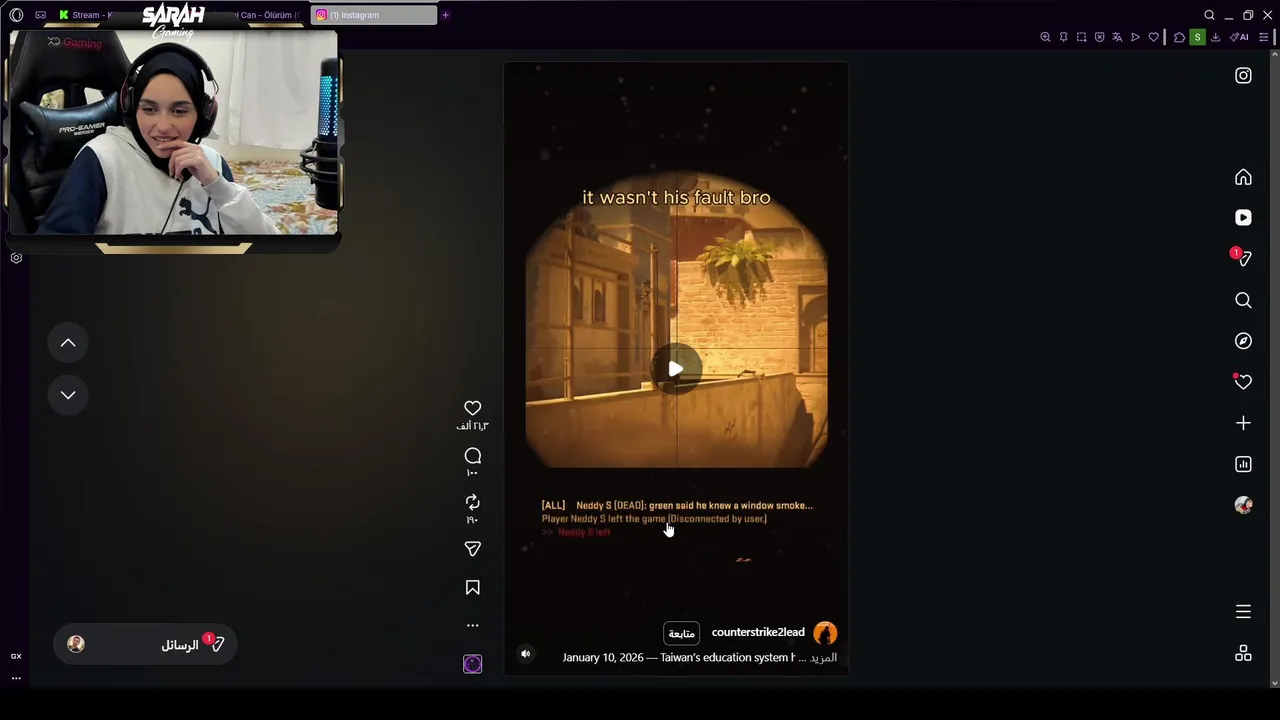Open the Instagram More hamburger menu

[1243, 612]
